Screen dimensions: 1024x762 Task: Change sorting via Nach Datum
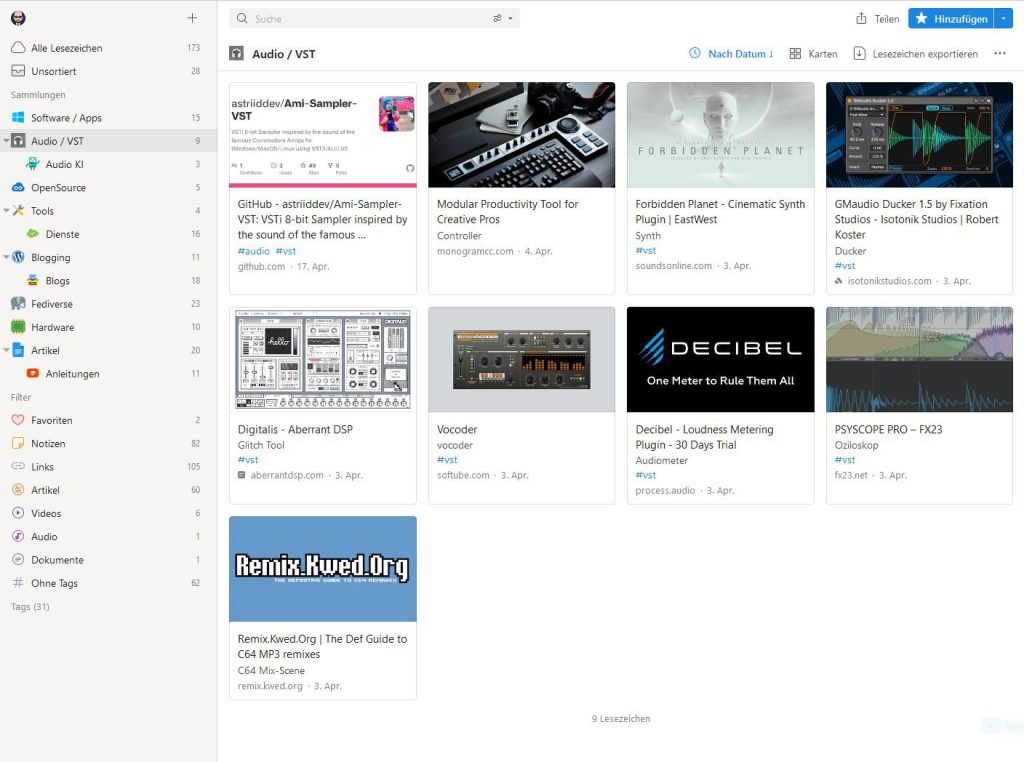[731, 54]
